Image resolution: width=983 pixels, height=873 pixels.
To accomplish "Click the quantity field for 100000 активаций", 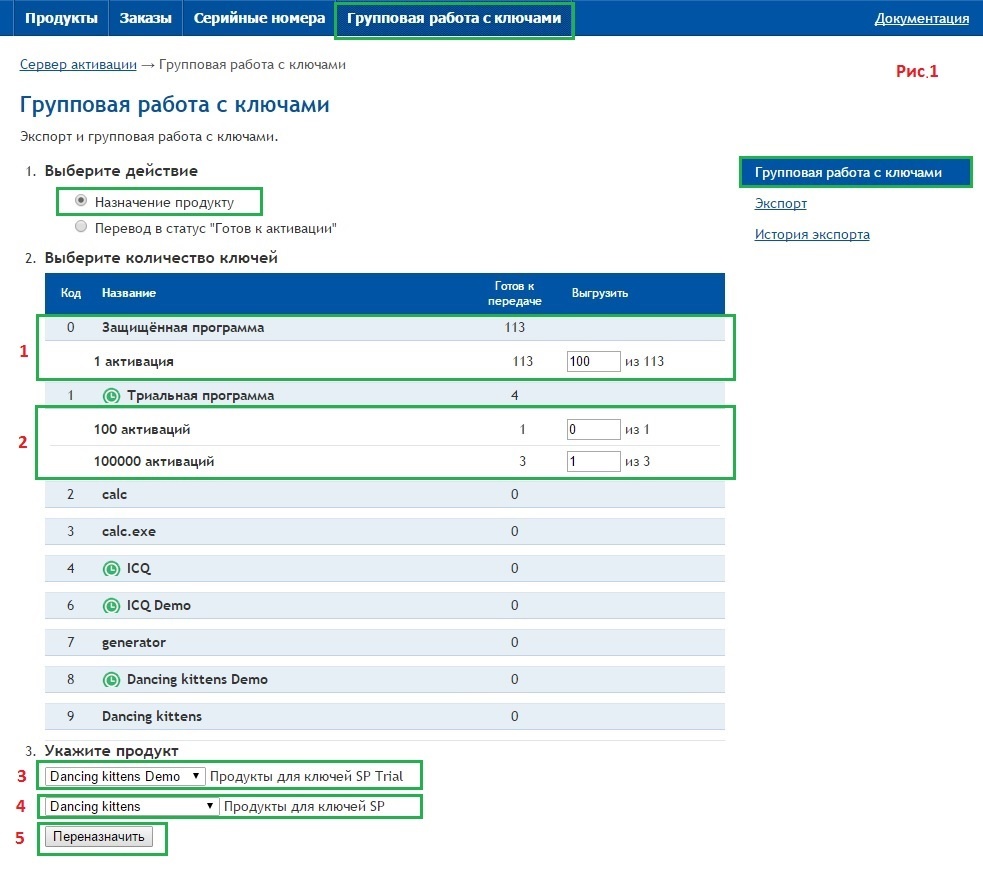I will [x=593, y=461].
